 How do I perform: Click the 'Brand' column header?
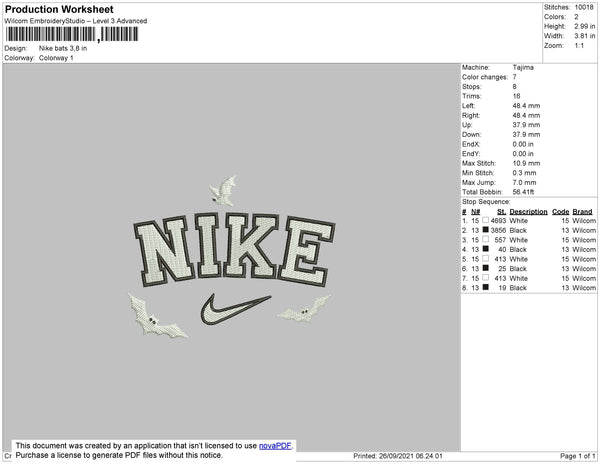coord(582,212)
